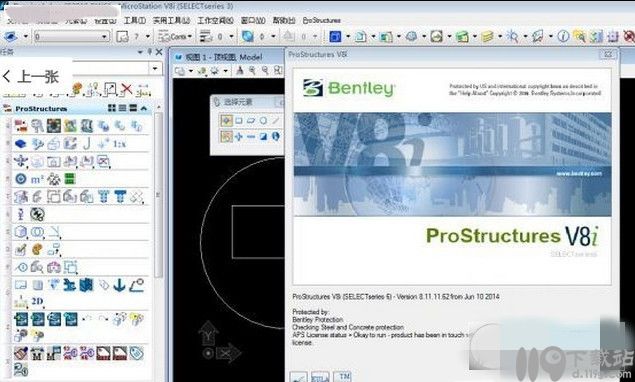Open the Tasks panel header dropdown arrow
Image resolution: width=635 pixels, height=382 pixels.
(x=141, y=52)
